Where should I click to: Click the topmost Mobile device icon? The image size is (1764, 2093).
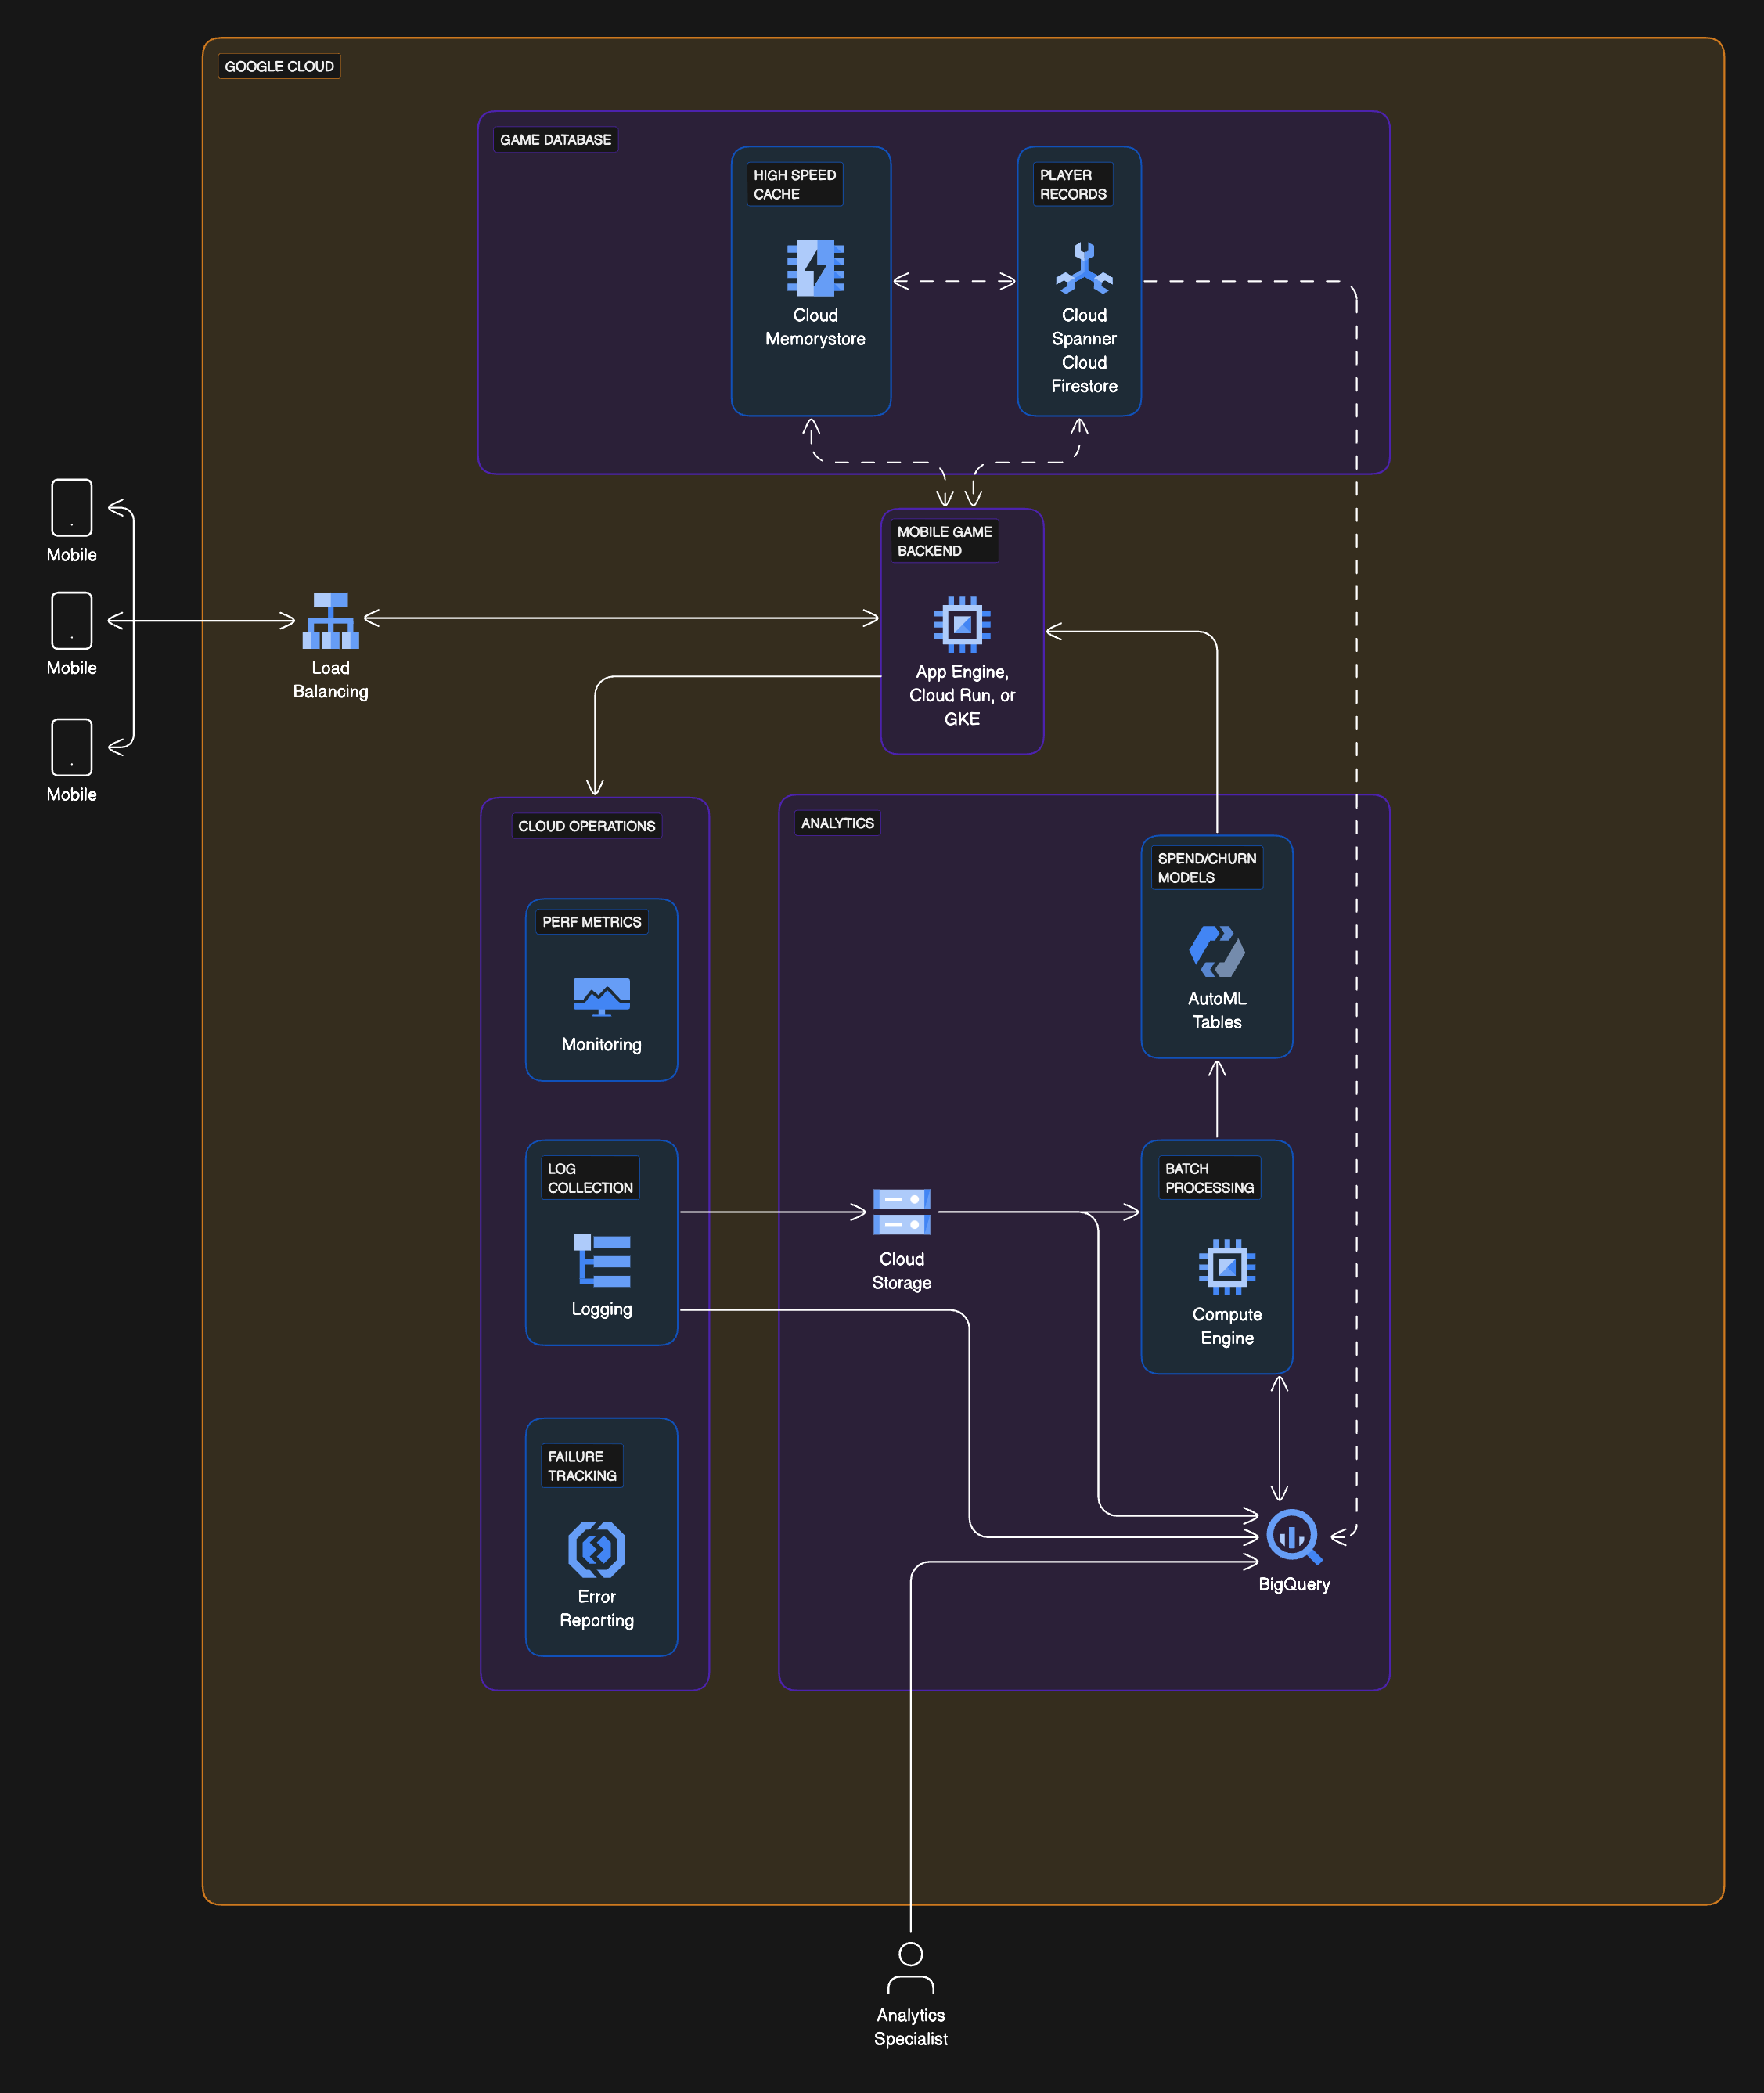[x=71, y=507]
